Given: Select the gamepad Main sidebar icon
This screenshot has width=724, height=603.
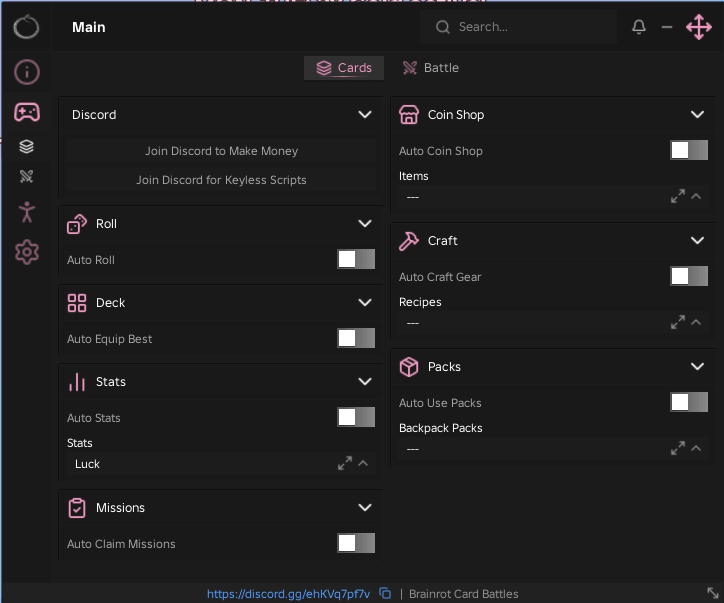Looking at the screenshot, I should 27,112.
